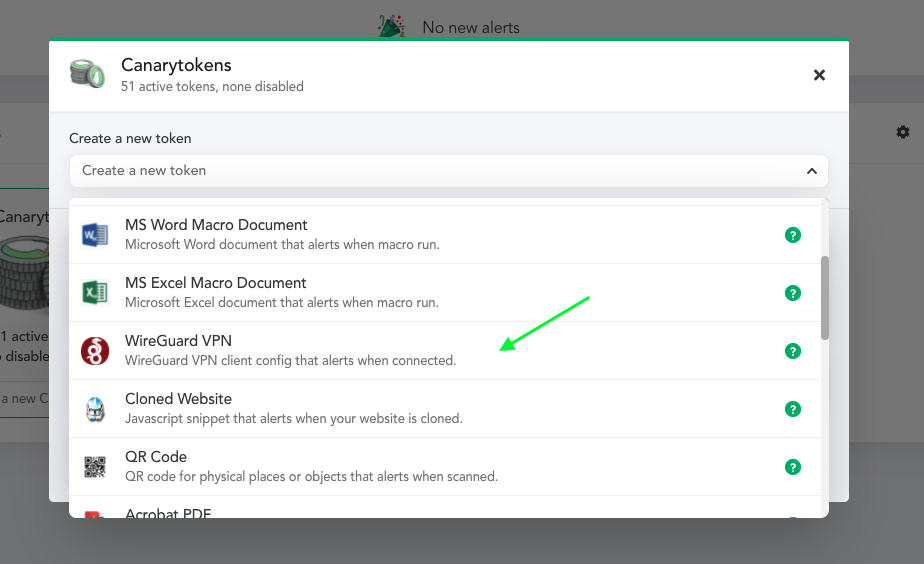Image resolution: width=924 pixels, height=564 pixels.
Task: Open help for MS Word Macro Document
Action: 793,235
